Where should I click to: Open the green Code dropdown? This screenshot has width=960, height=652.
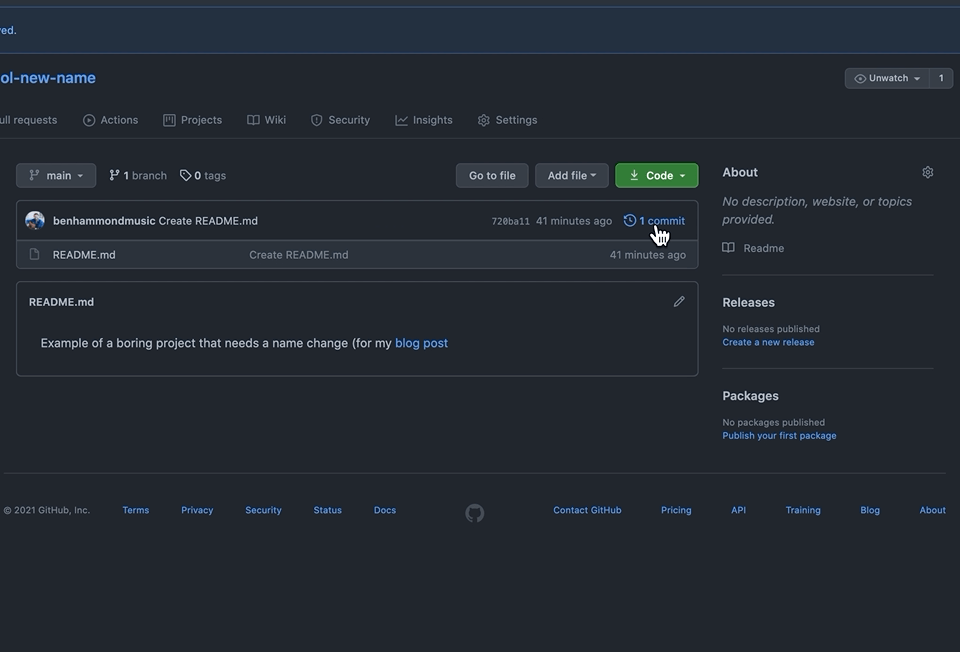pyautogui.click(x=656, y=176)
